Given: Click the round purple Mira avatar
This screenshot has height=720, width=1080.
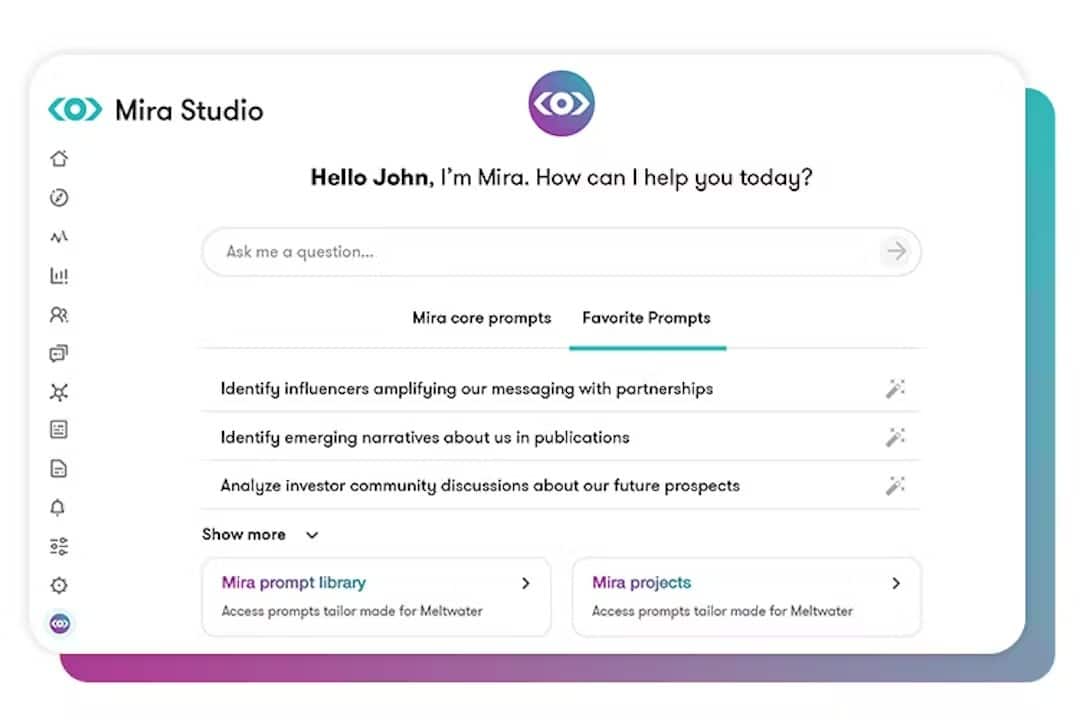Looking at the screenshot, I should click(561, 103).
